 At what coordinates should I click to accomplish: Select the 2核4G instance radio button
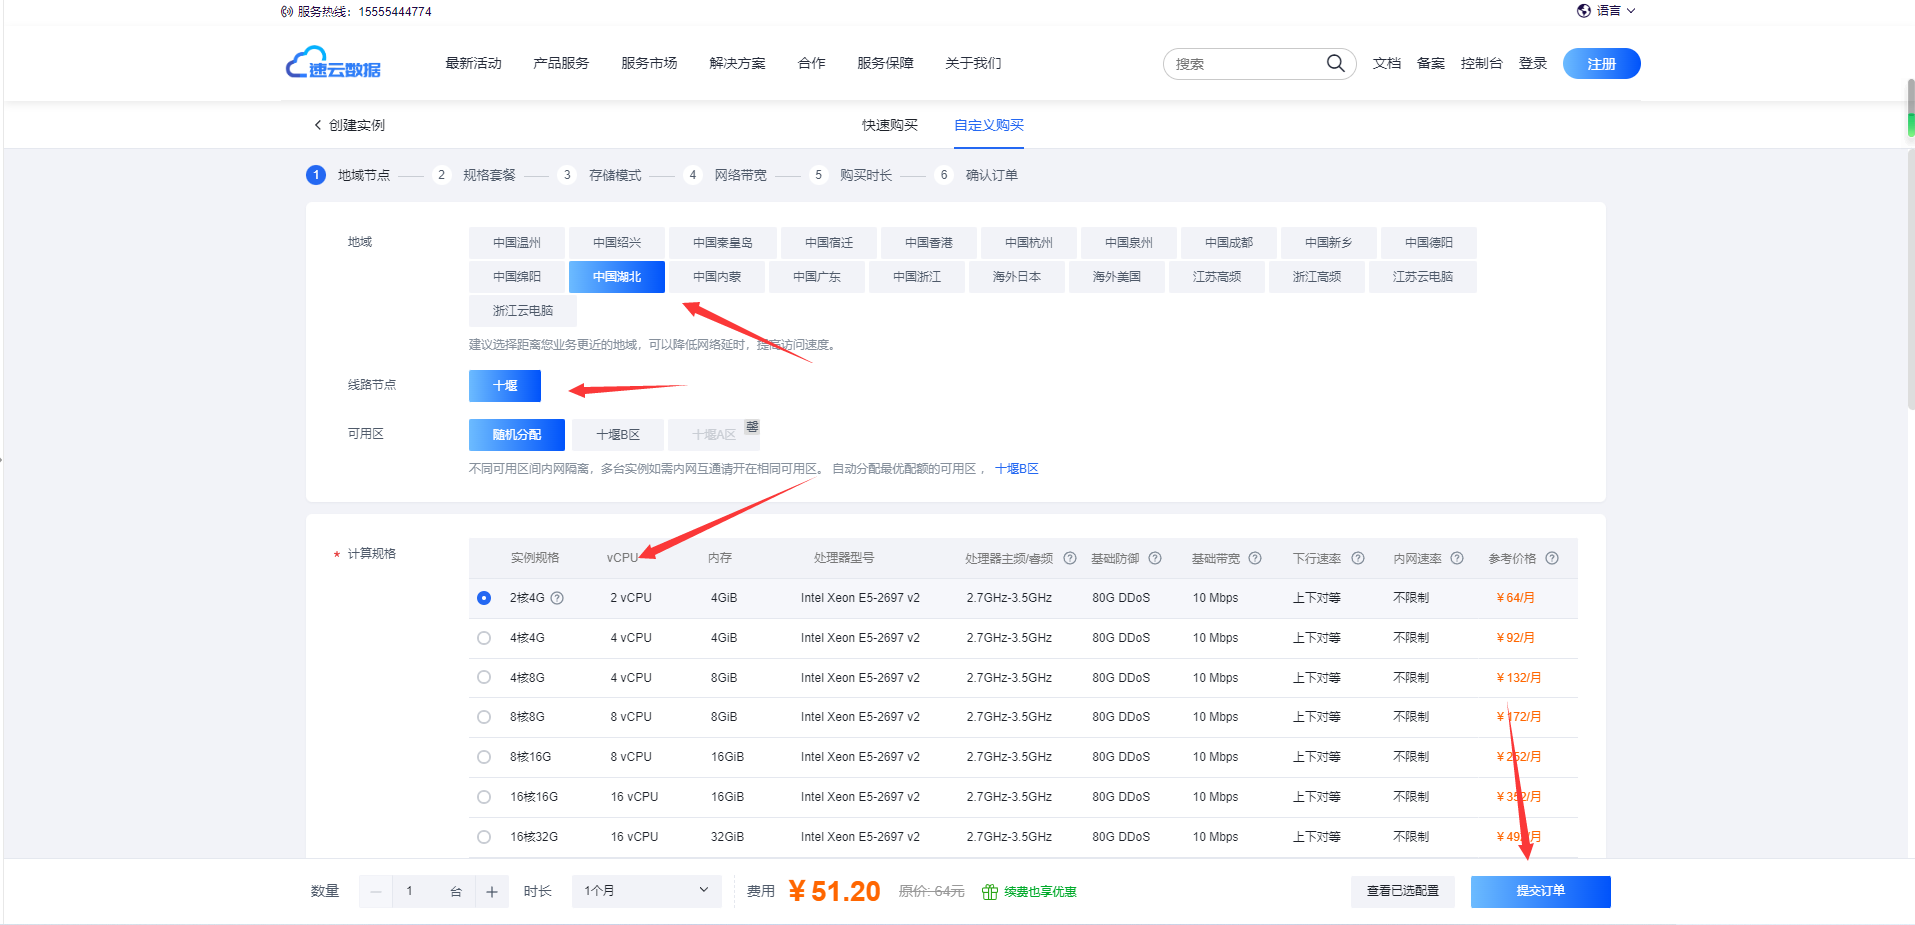(484, 598)
